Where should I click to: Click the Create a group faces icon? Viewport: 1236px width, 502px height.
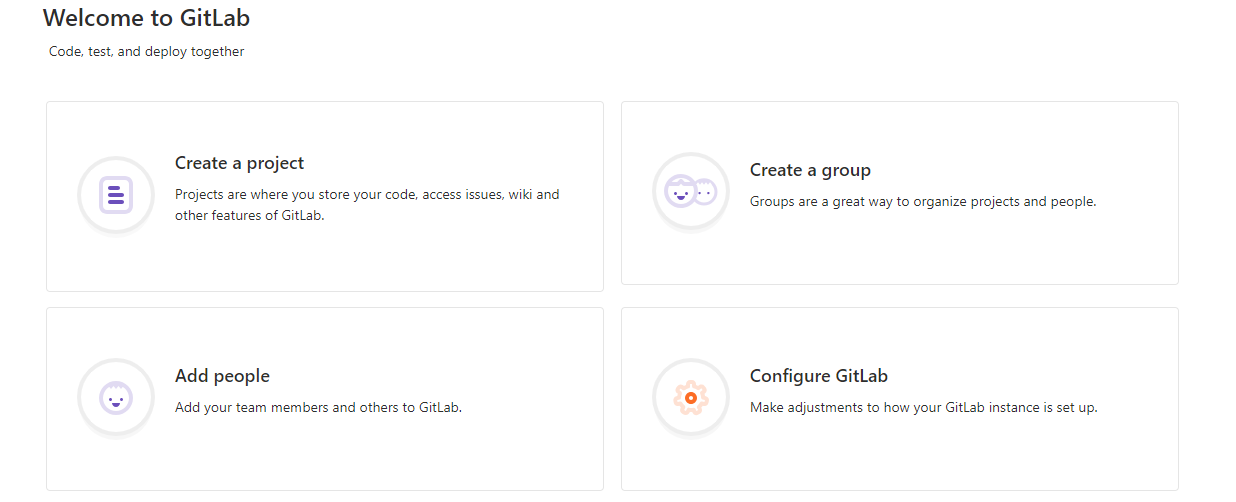pos(691,190)
